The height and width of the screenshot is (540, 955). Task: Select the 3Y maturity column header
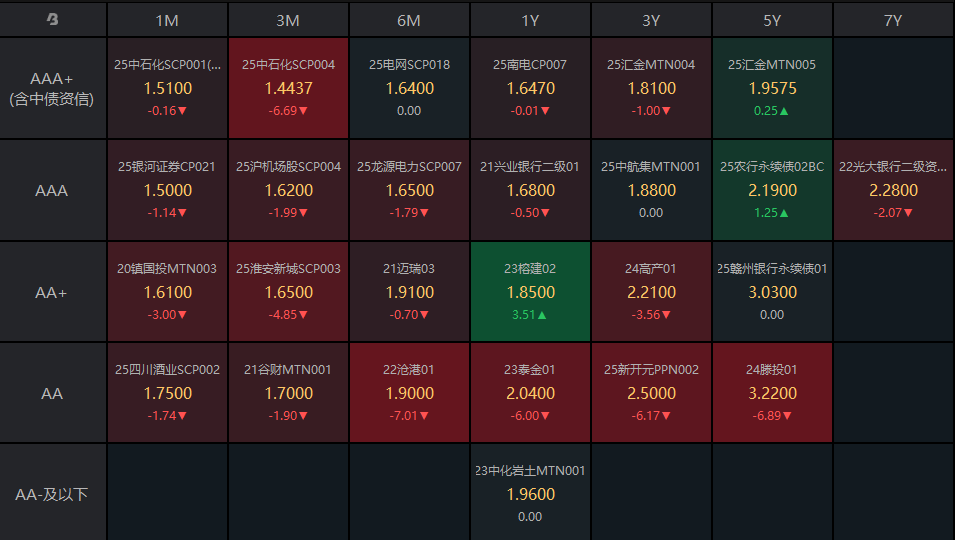coord(651,20)
